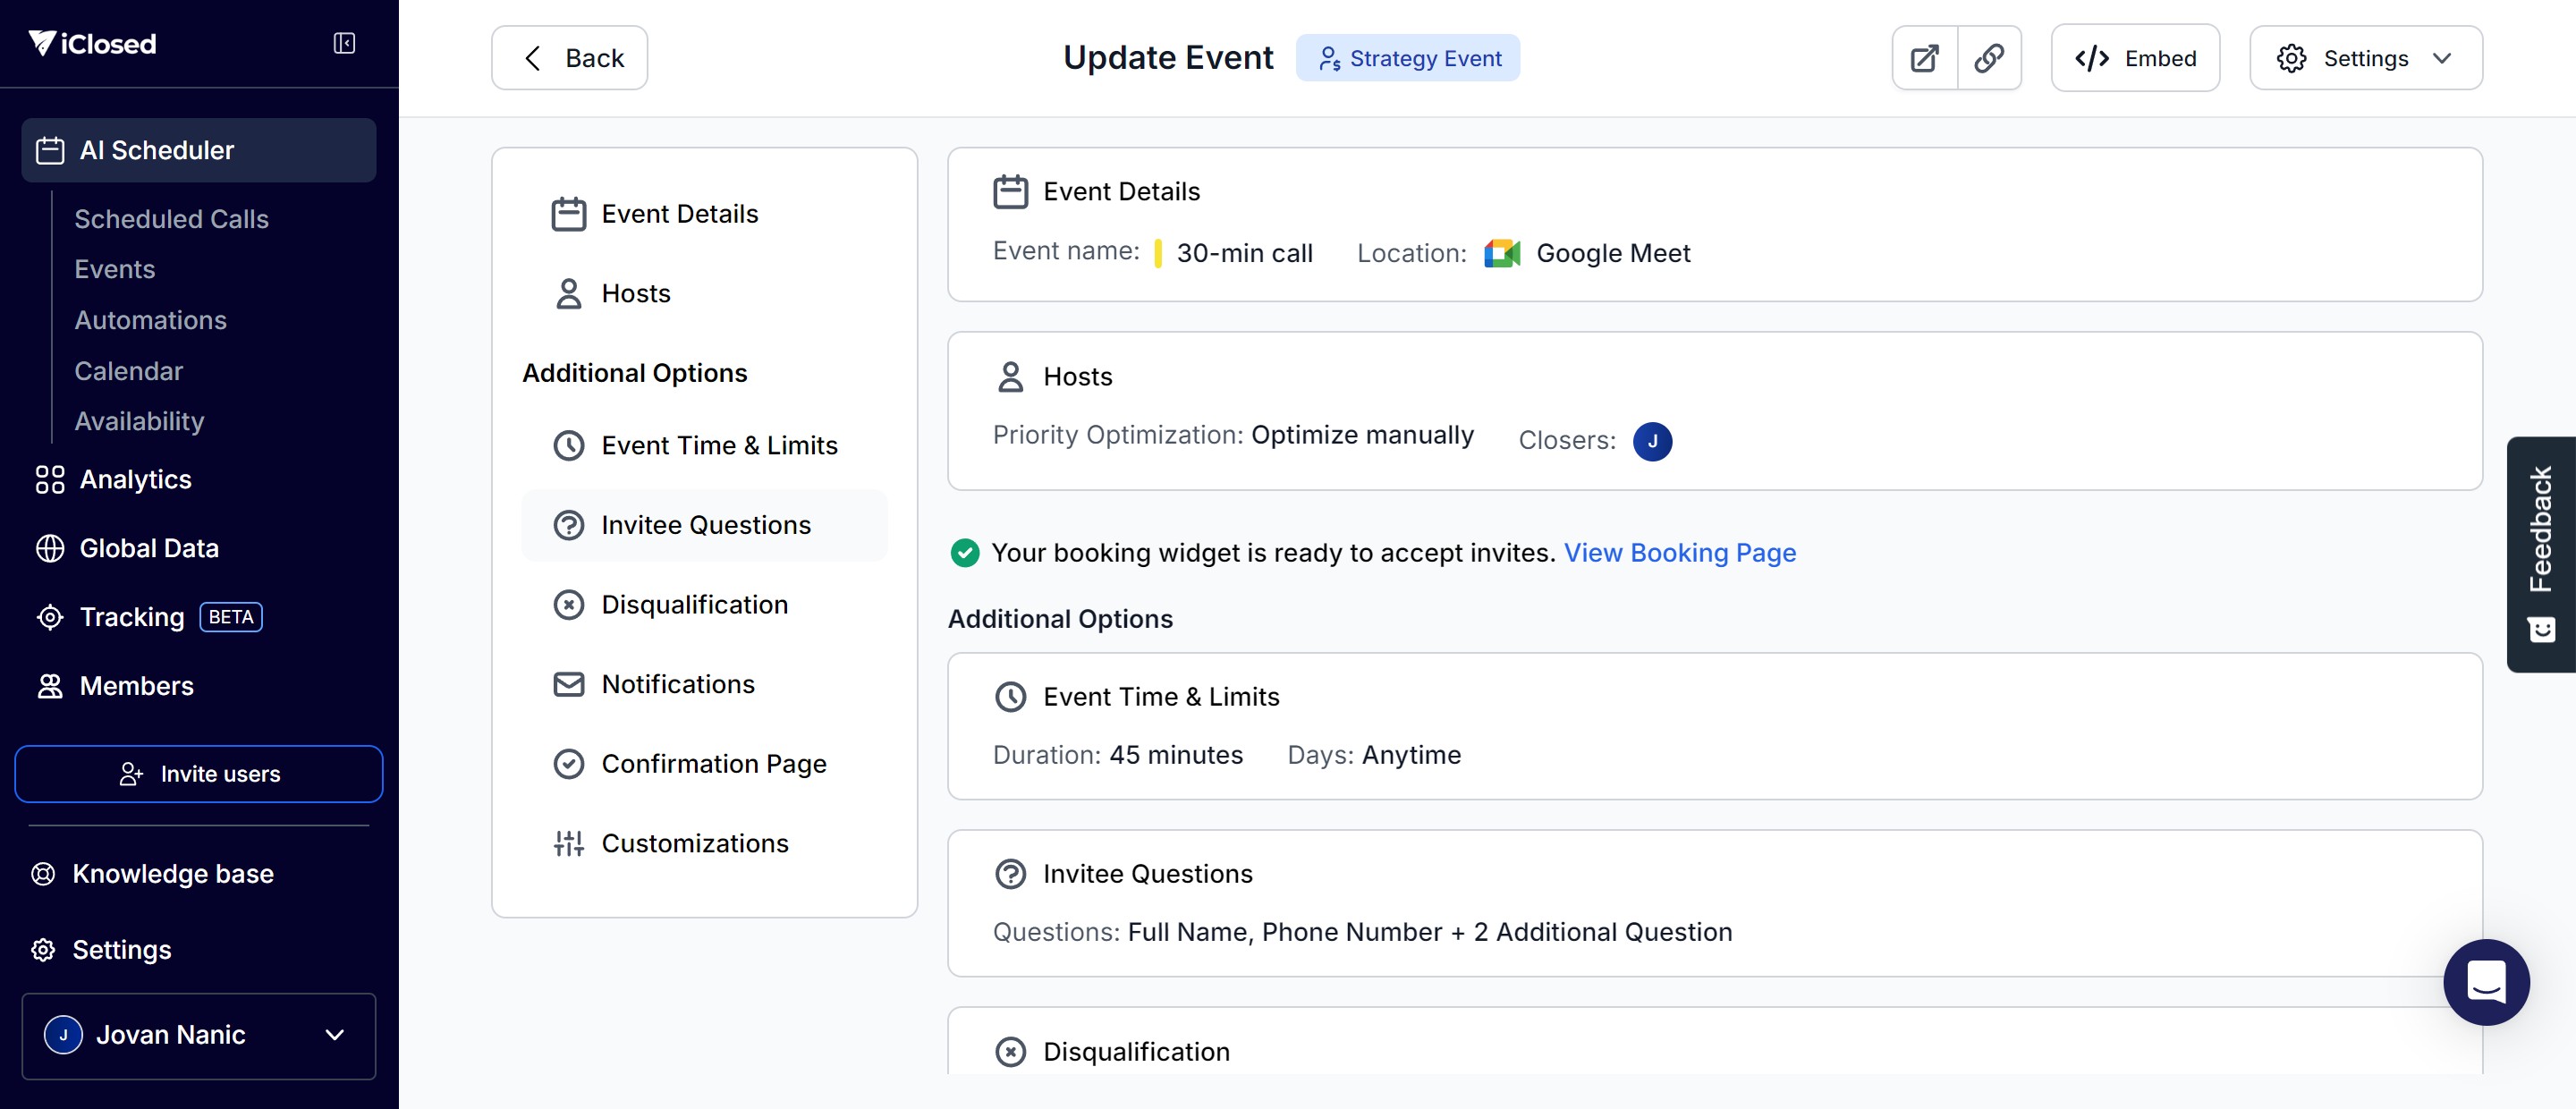Open the event in a new tab
Viewport: 2576px width, 1109px height.
pos(1924,58)
